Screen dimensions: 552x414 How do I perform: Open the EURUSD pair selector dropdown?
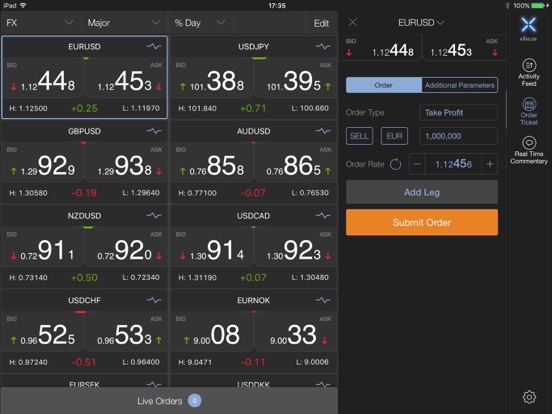pyautogui.click(x=421, y=23)
